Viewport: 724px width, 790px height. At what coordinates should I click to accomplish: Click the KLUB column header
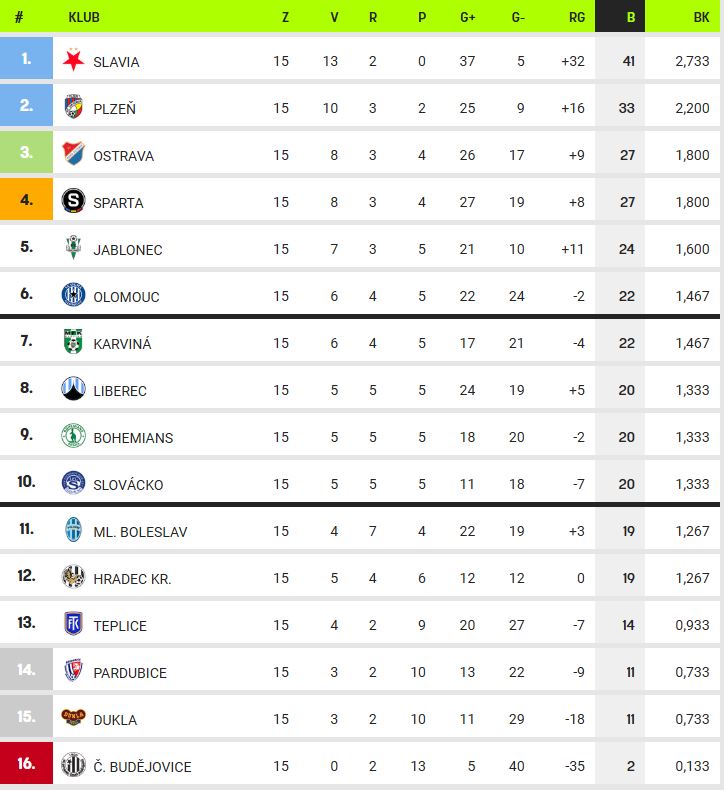pos(84,17)
